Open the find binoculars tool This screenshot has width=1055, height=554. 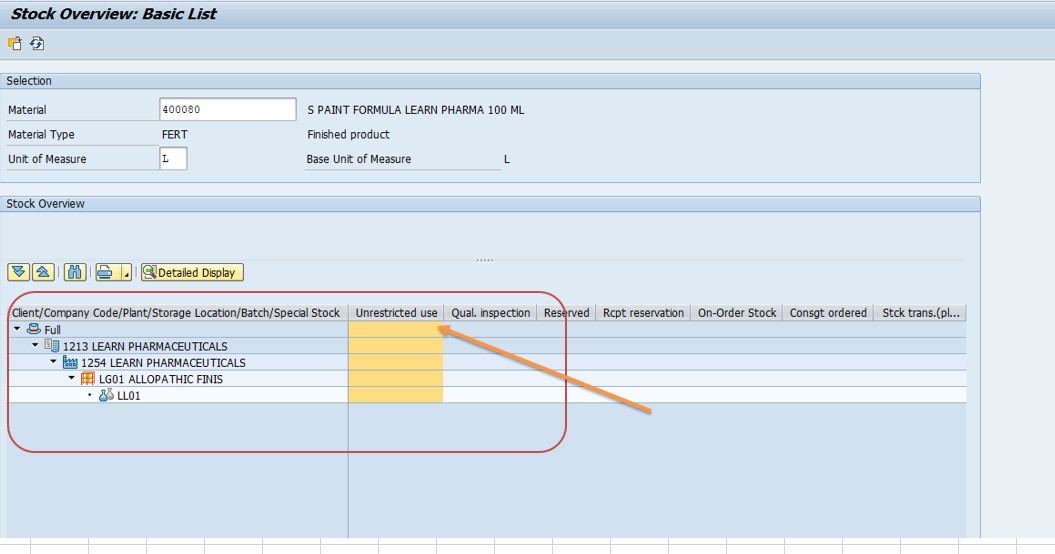pos(75,272)
